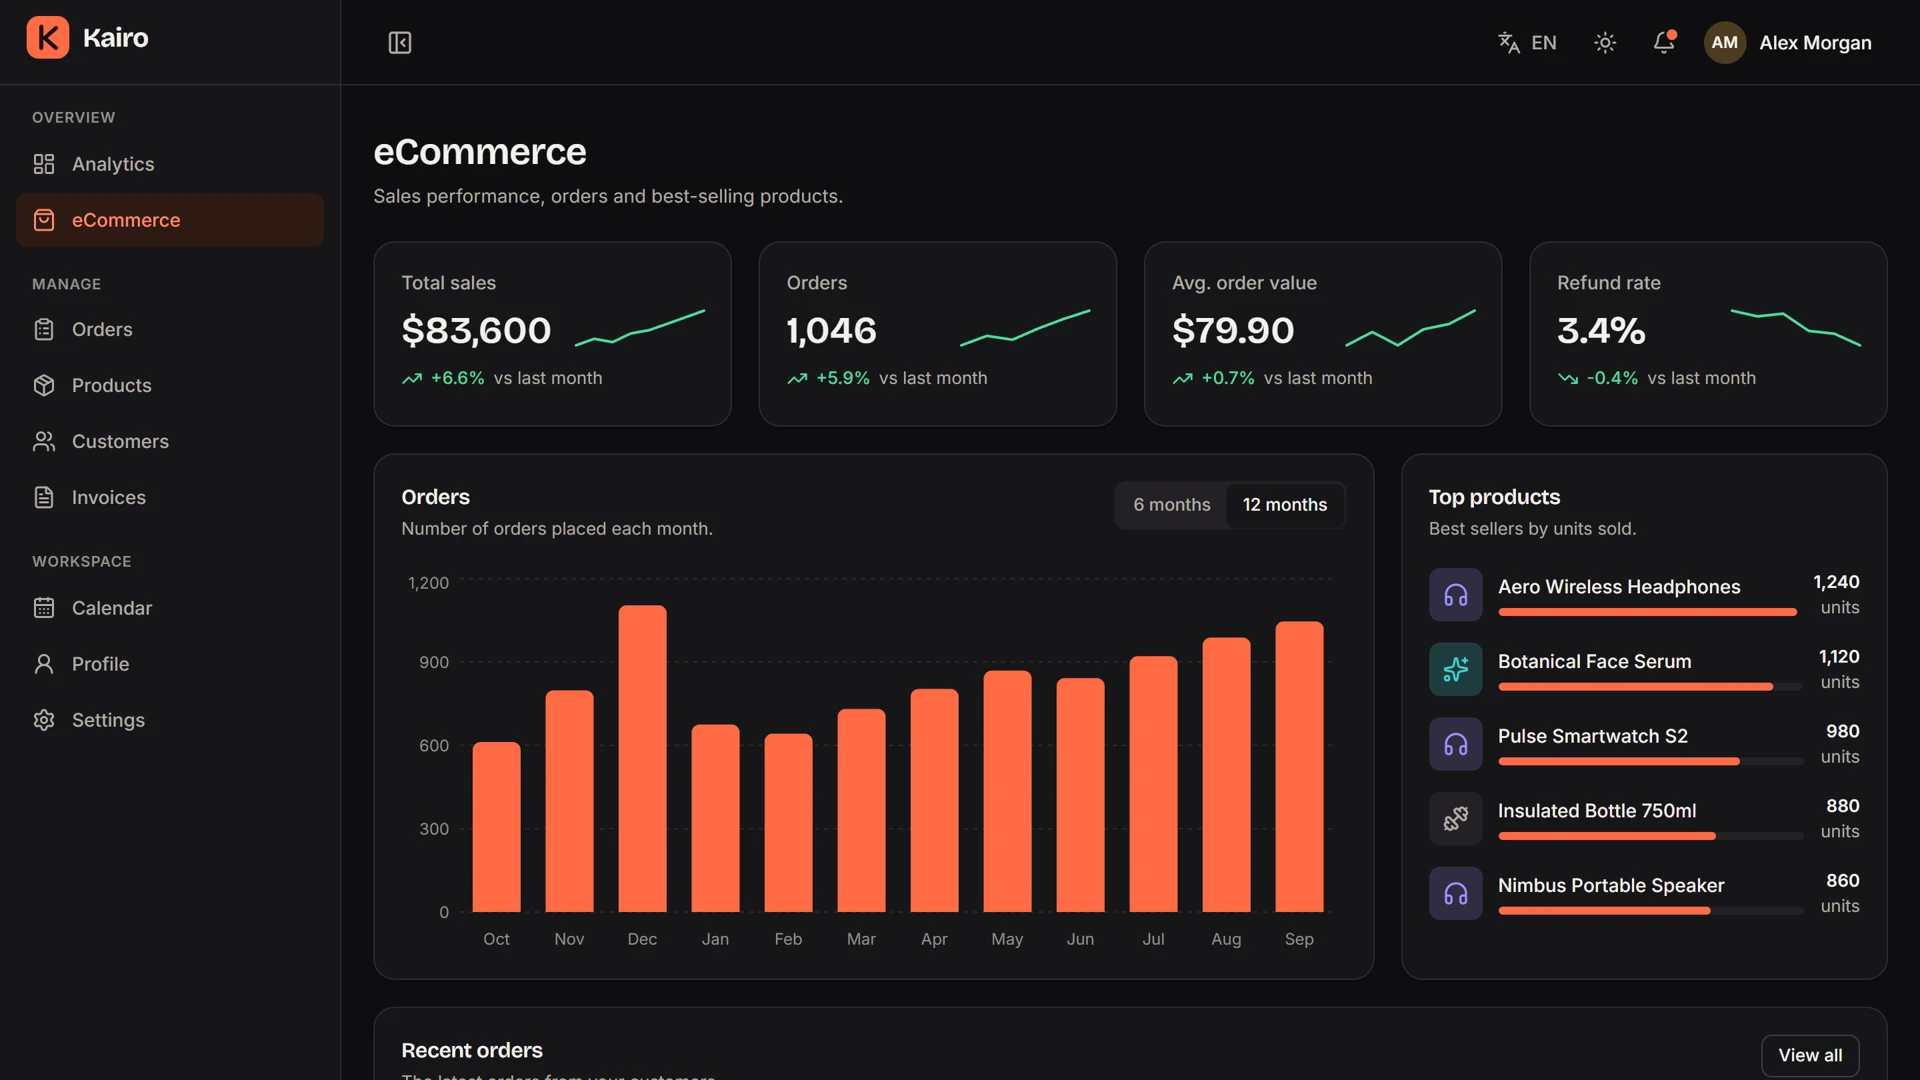
Task: Click the 3.4% refund rate value
Action: [x=1601, y=331]
